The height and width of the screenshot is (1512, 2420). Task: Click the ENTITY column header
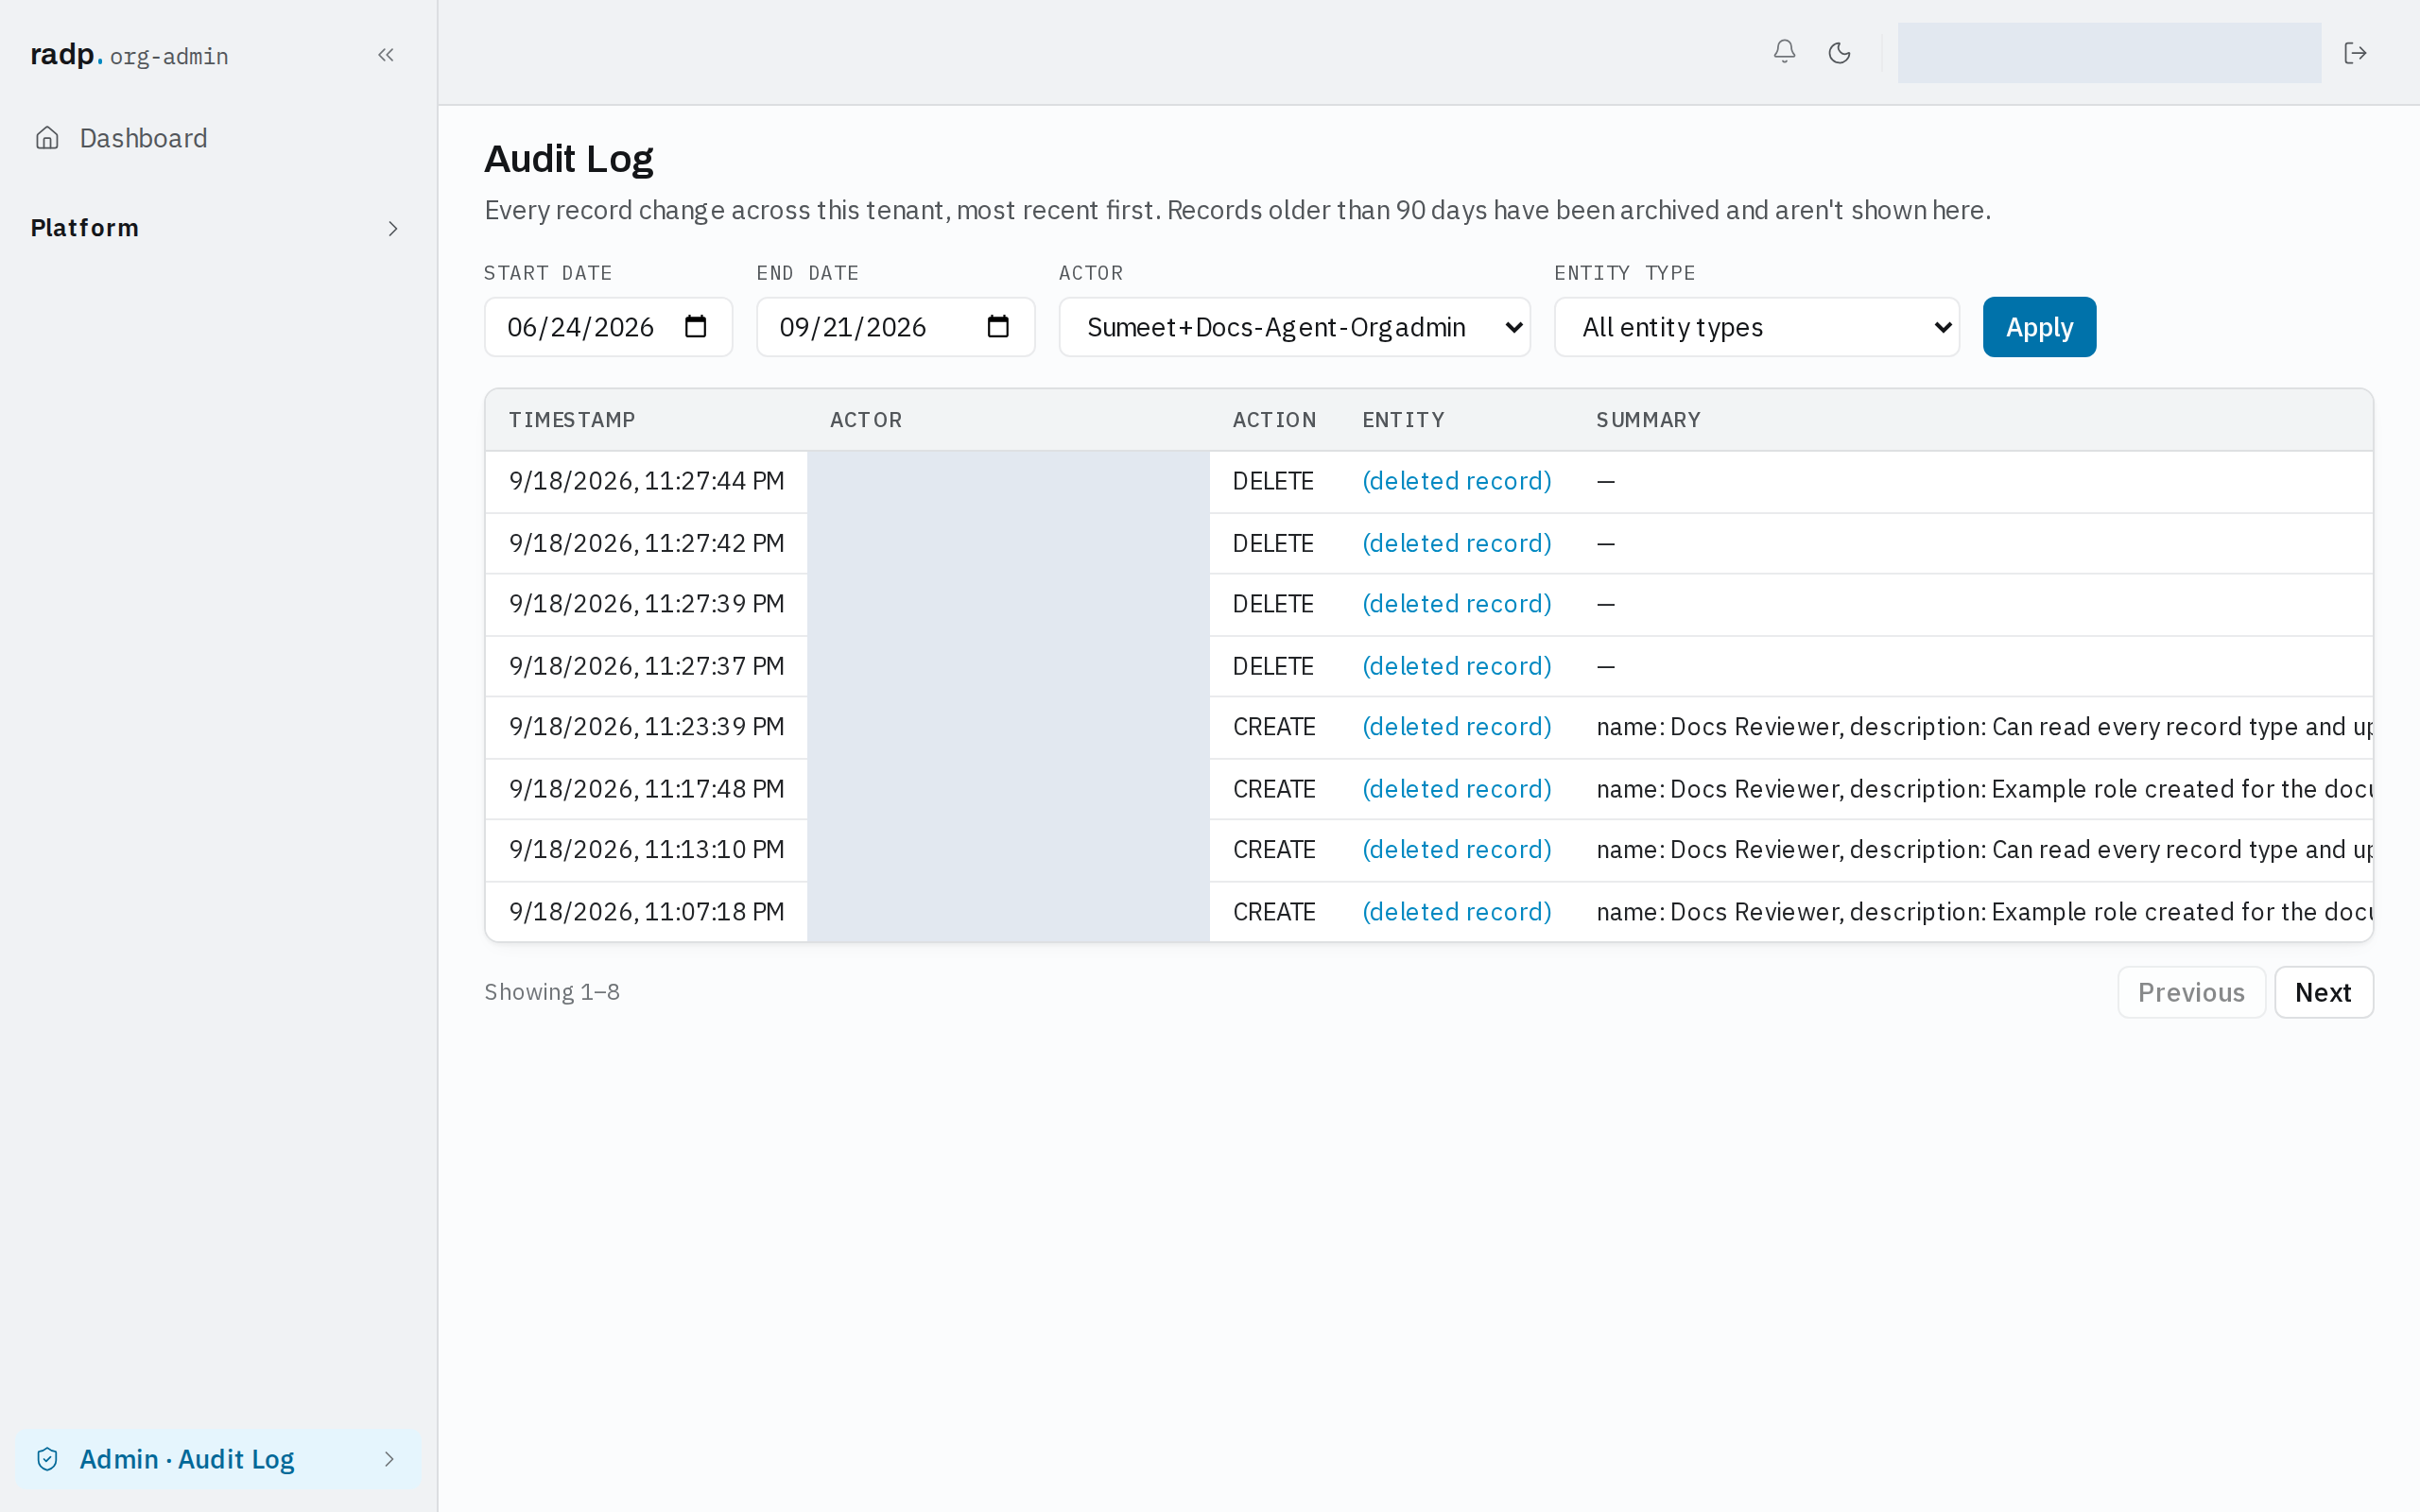tap(1403, 420)
